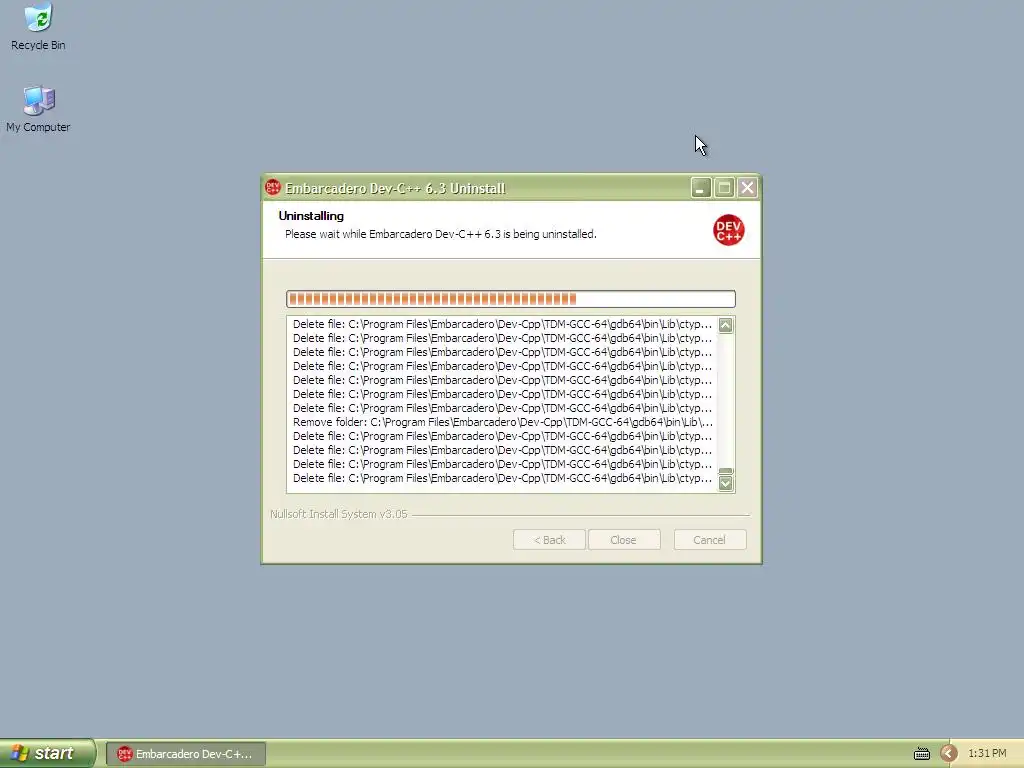Click the disabled '< Back' button
1024x768 pixels.
click(x=549, y=540)
